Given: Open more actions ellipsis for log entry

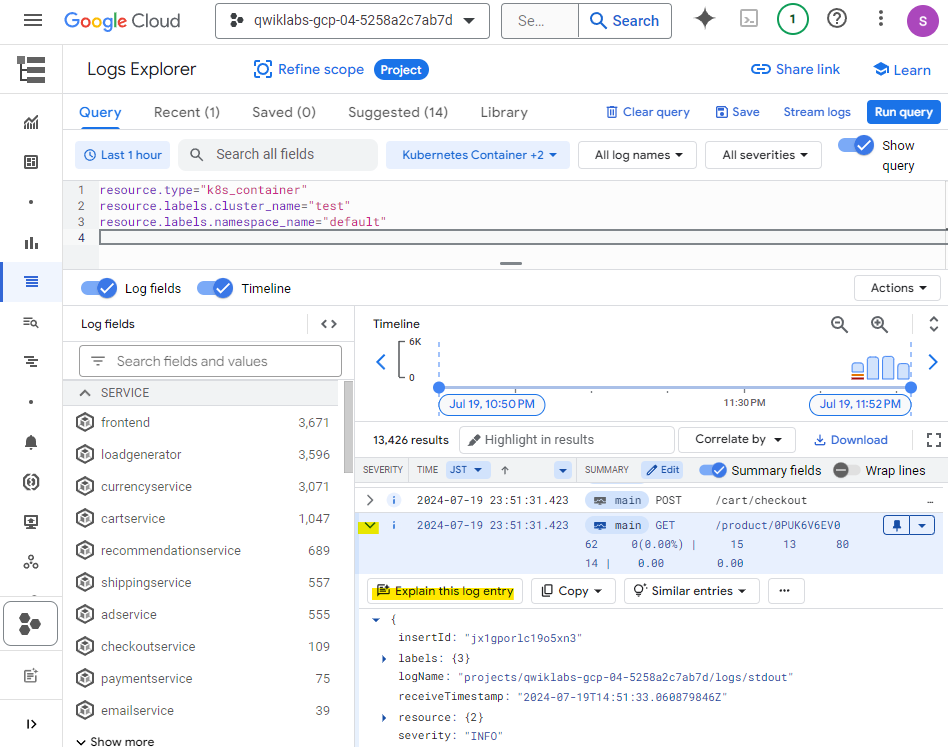Looking at the screenshot, I should pos(785,591).
